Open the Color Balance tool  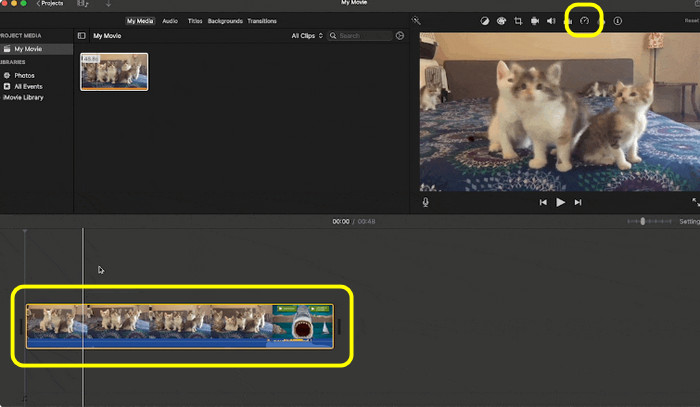(484, 21)
